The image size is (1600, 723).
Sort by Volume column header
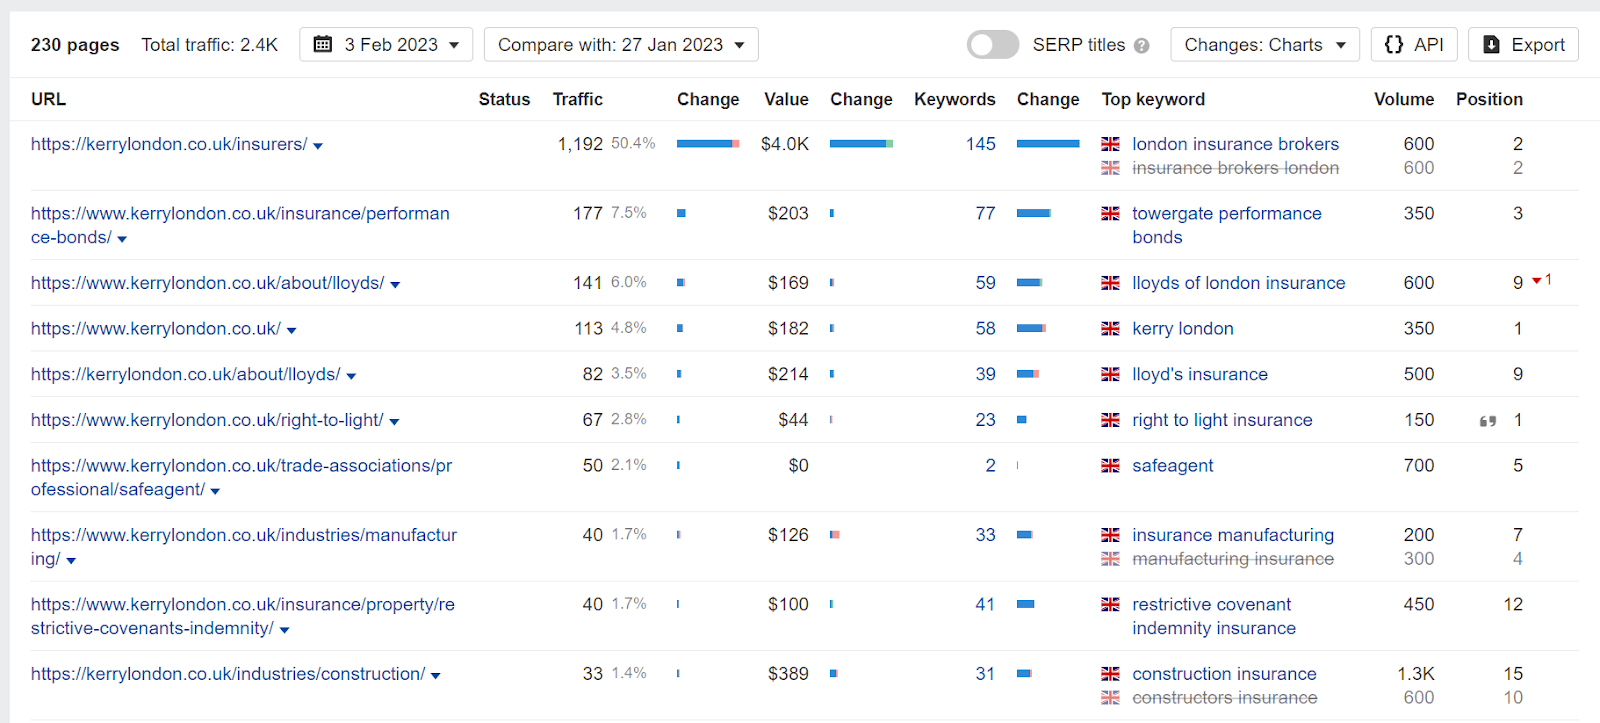tap(1404, 99)
